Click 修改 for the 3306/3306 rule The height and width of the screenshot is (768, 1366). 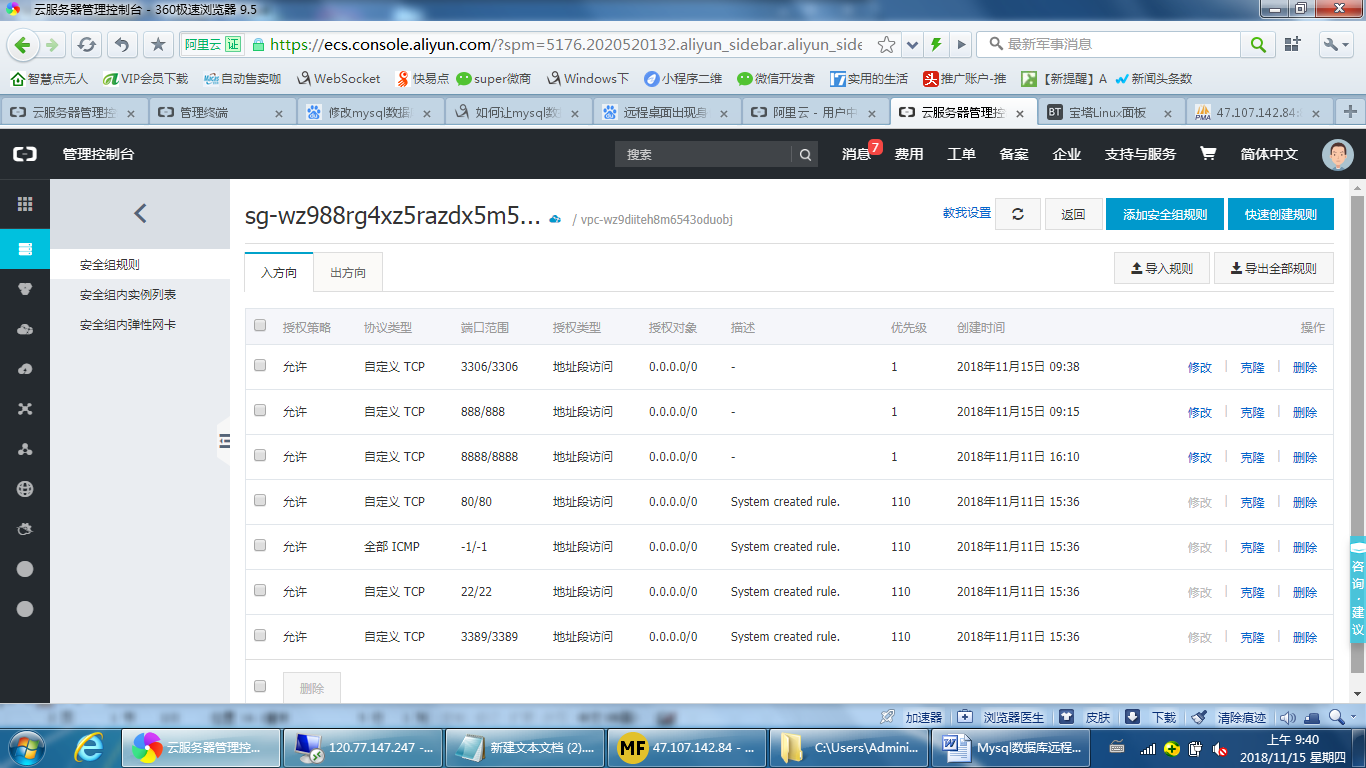coord(1200,367)
